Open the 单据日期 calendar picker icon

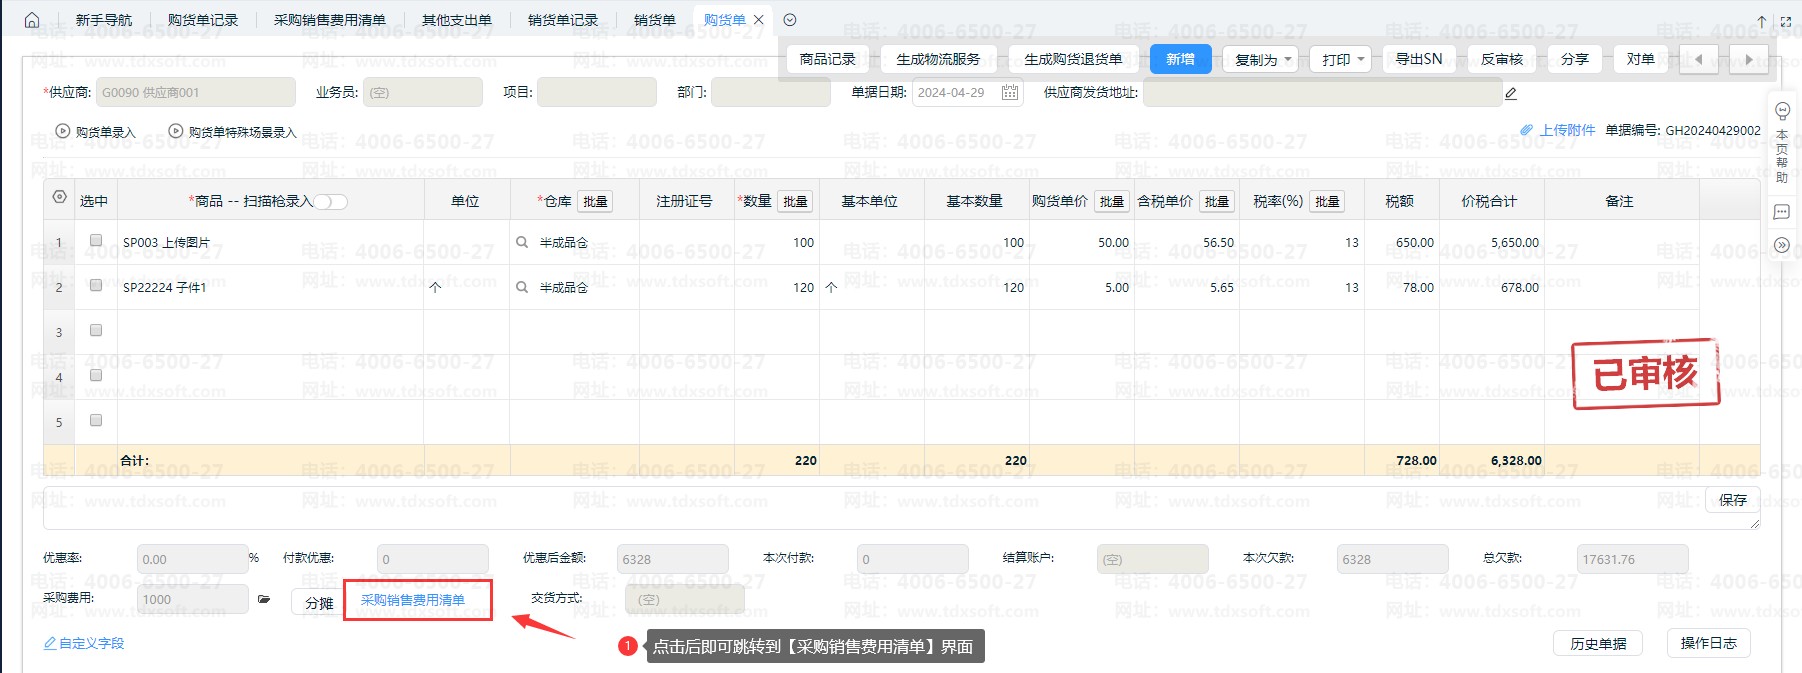point(1010,93)
